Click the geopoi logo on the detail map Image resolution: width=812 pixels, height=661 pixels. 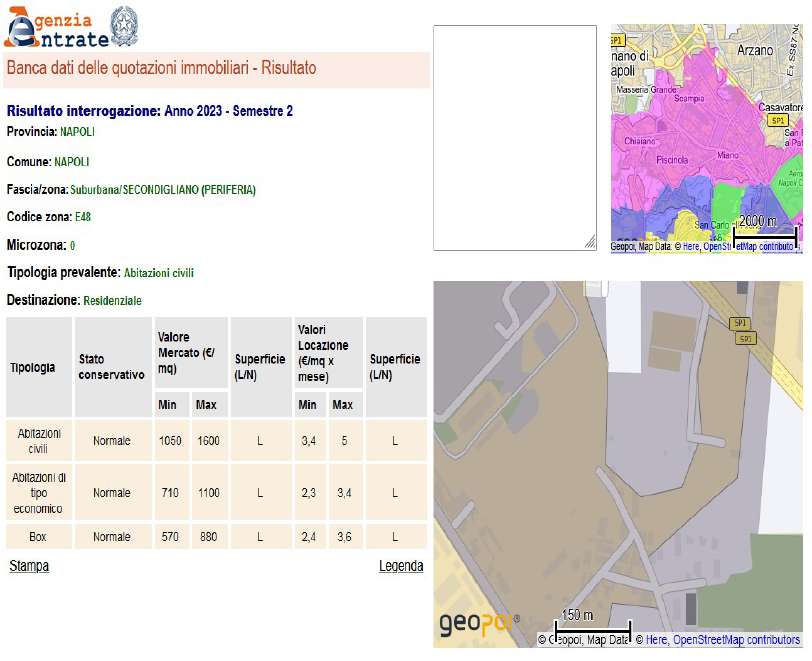479,625
